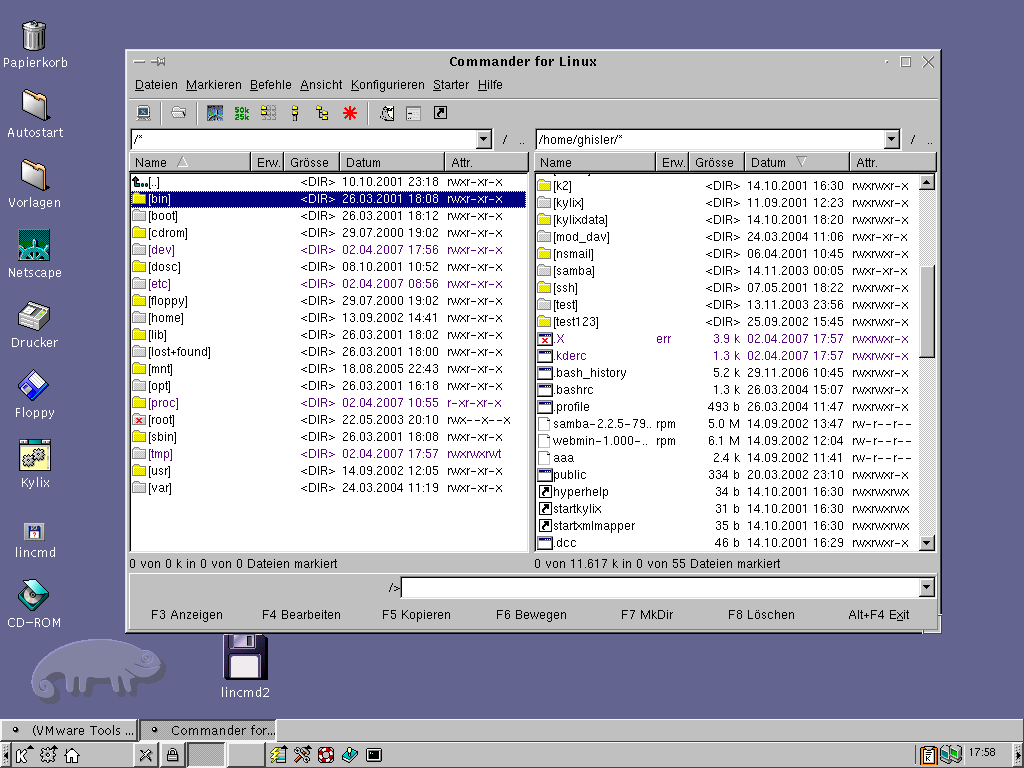
Task: Open the Dateien menu
Action: pyautogui.click(x=156, y=85)
